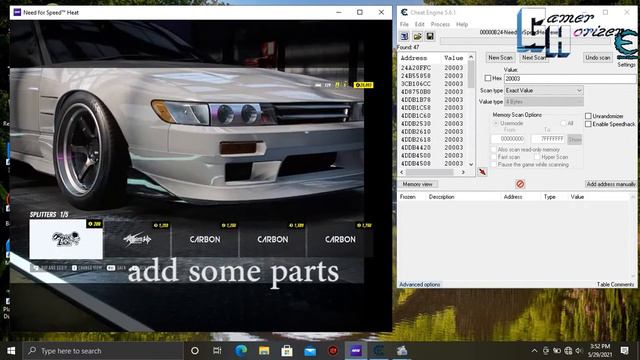Launch Microsoft Edge from the taskbar
The width and height of the screenshot is (640, 360).
[241, 351]
